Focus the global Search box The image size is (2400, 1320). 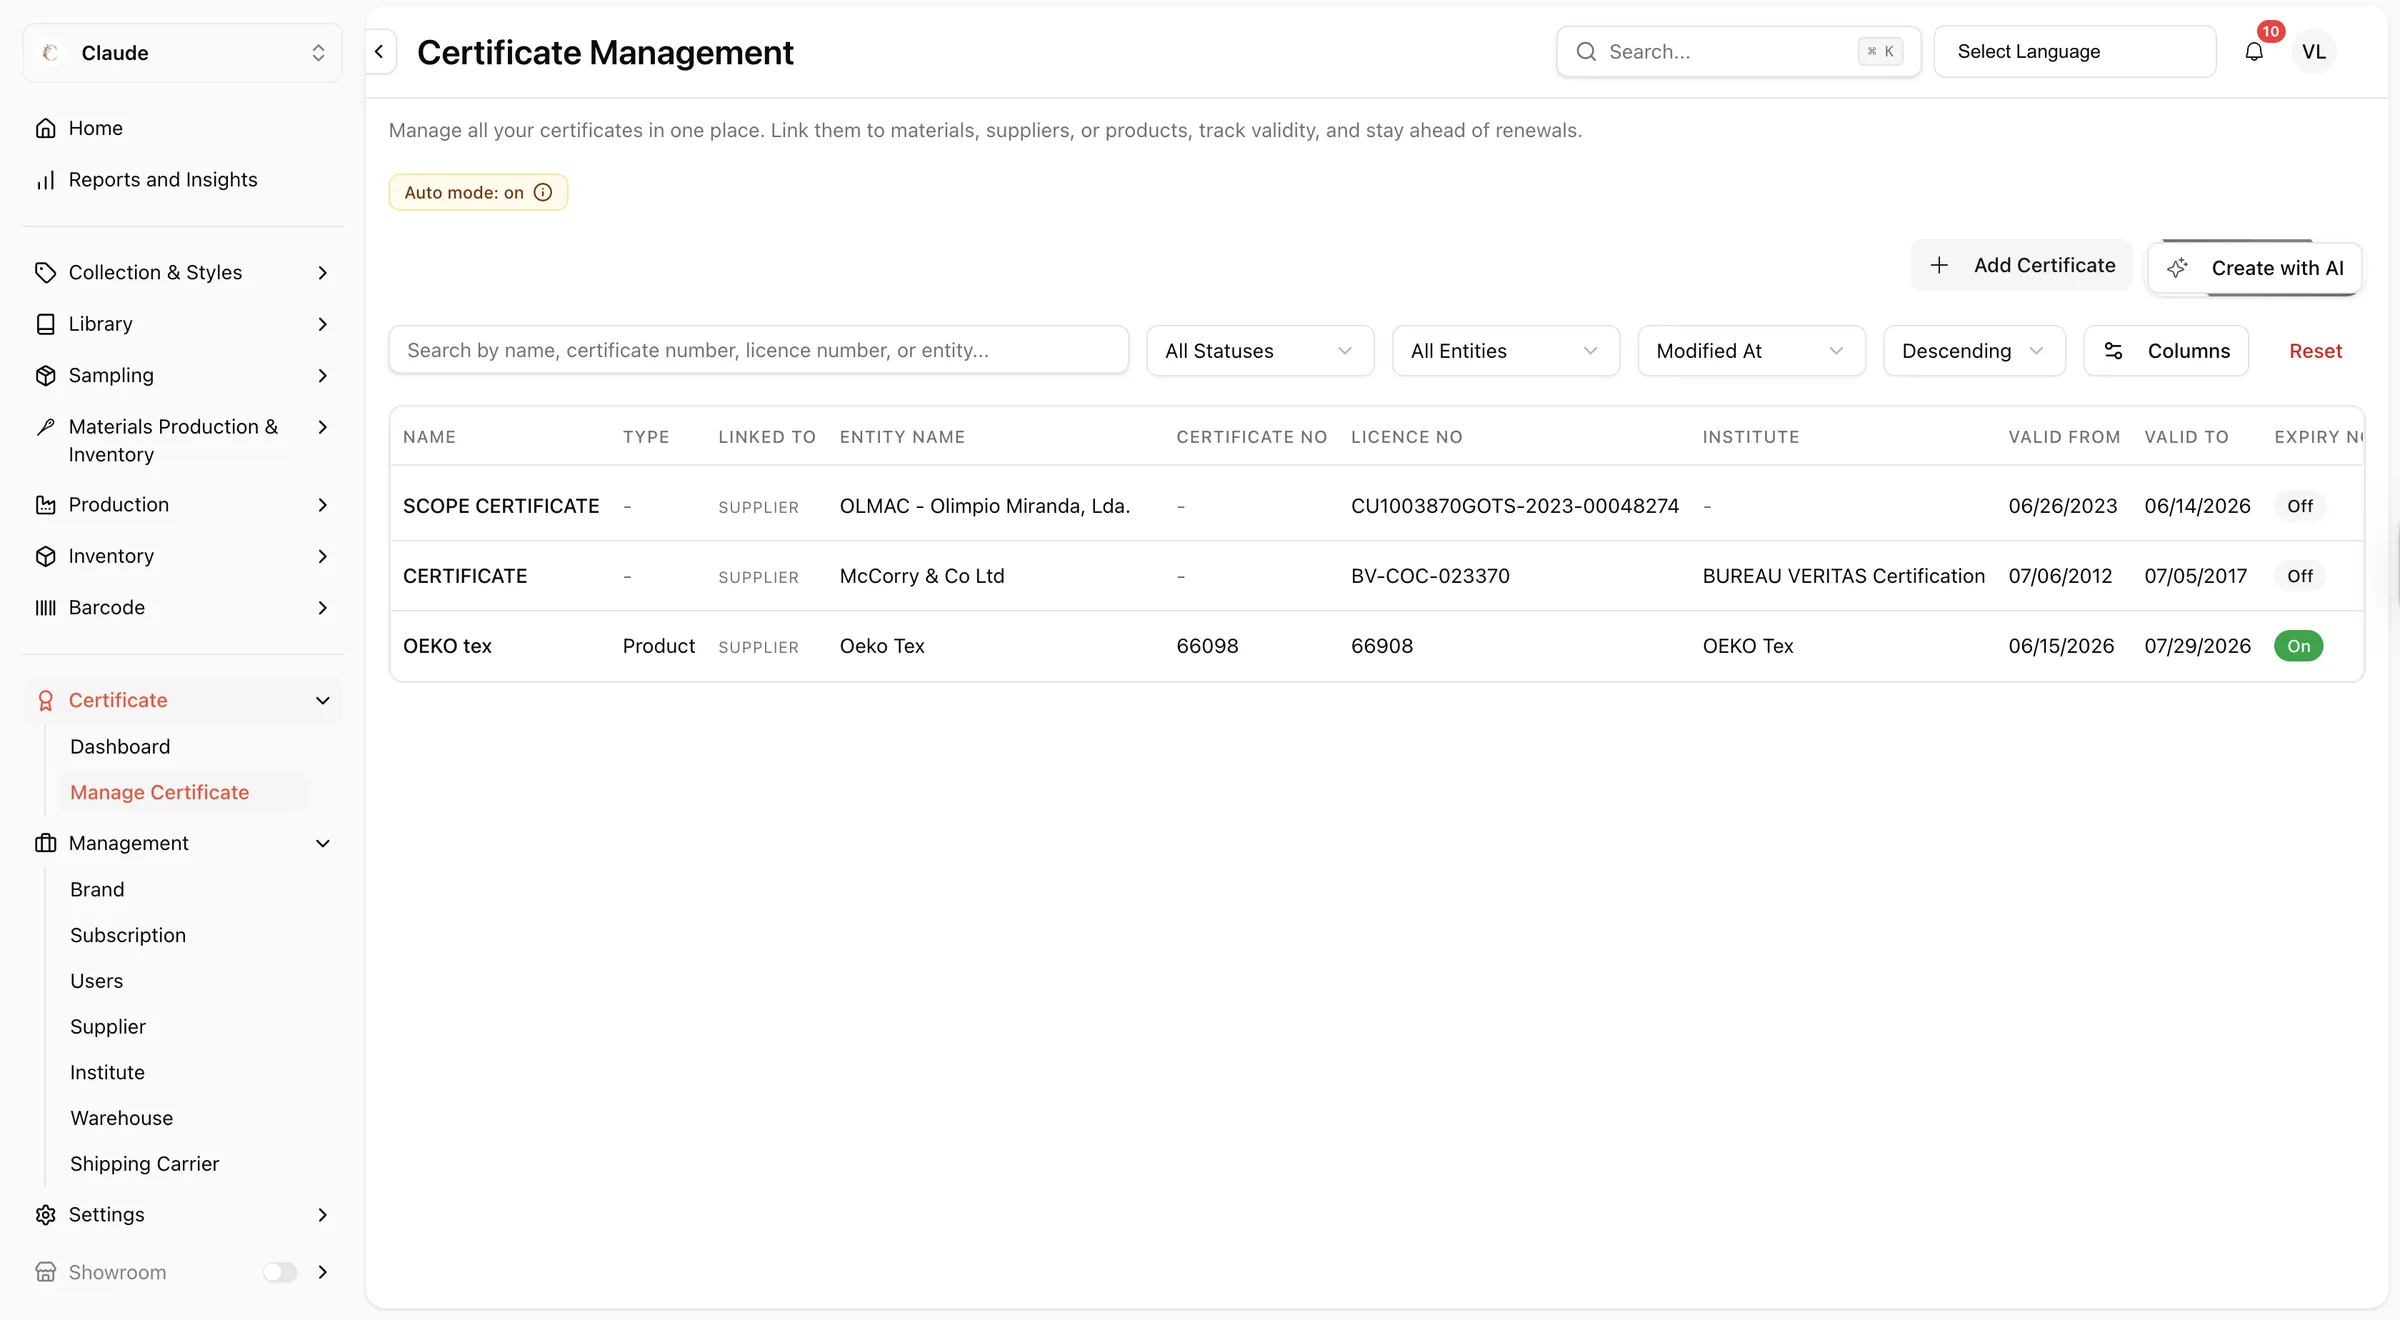pyautogui.click(x=1738, y=52)
